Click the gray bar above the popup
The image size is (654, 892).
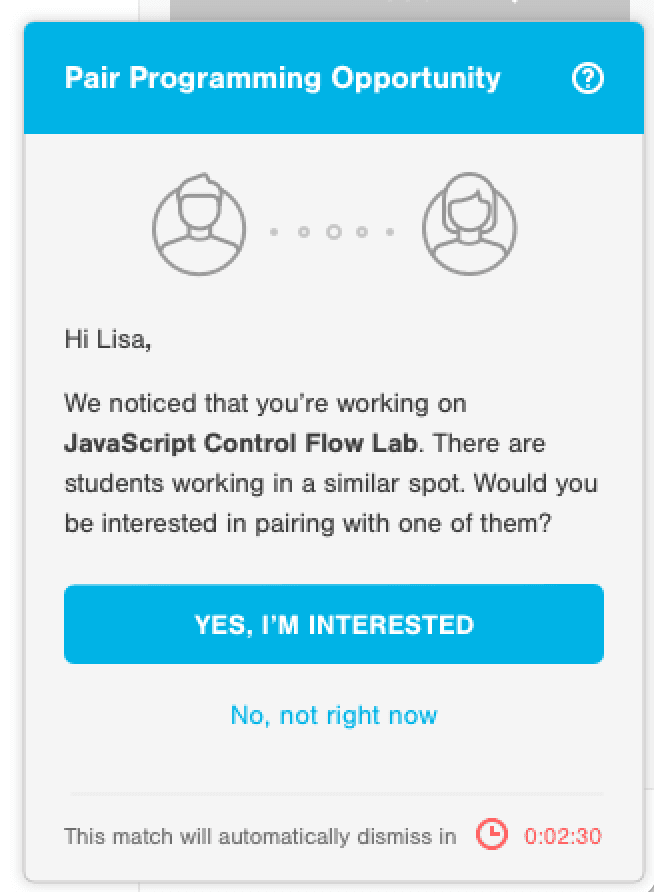pyautogui.click(x=400, y=10)
